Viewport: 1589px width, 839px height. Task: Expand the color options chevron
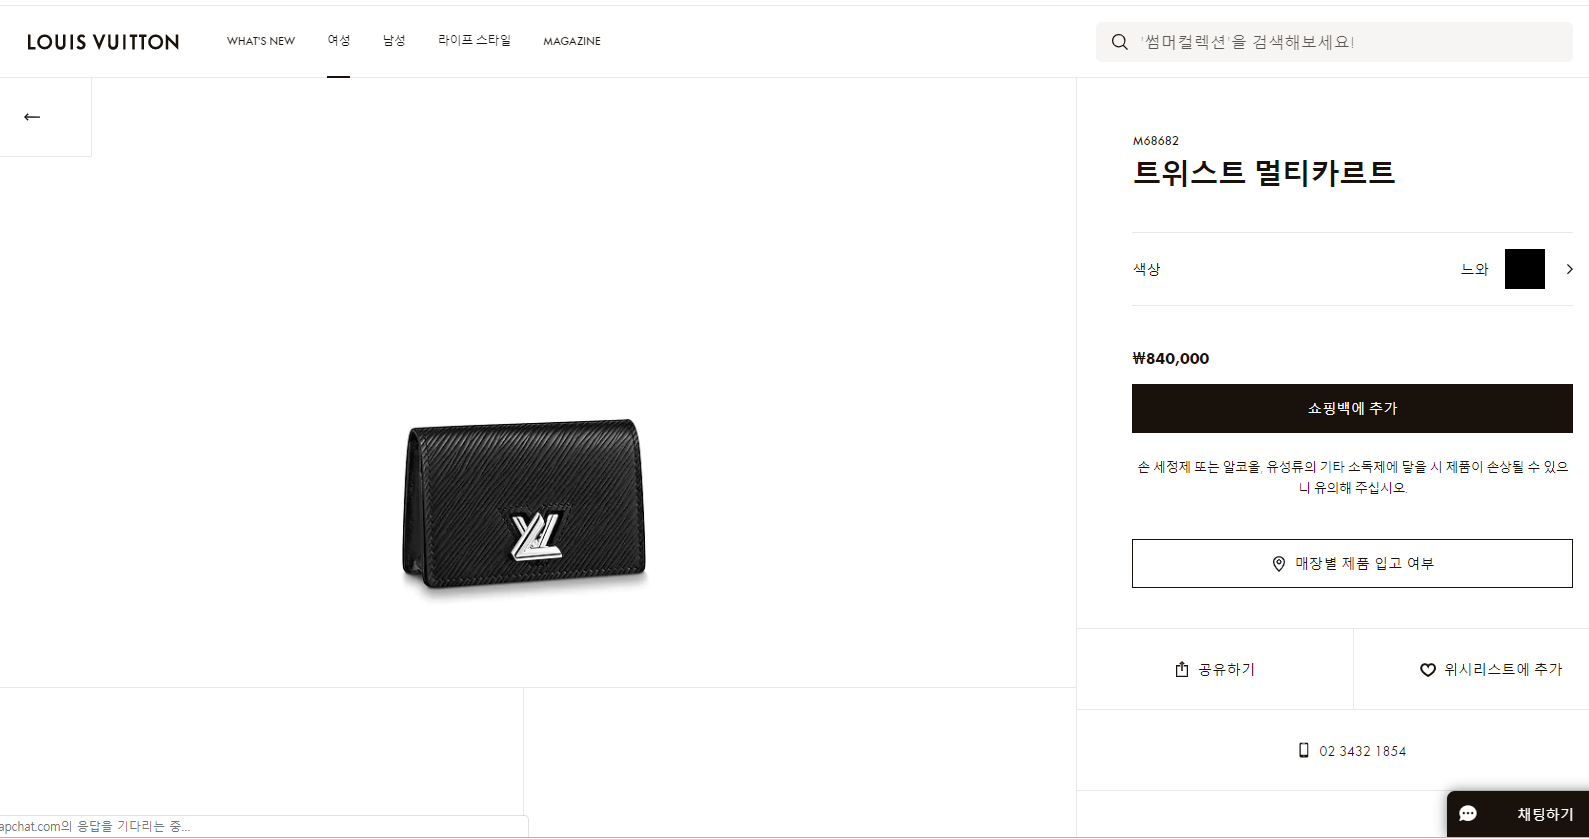[1569, 269]
